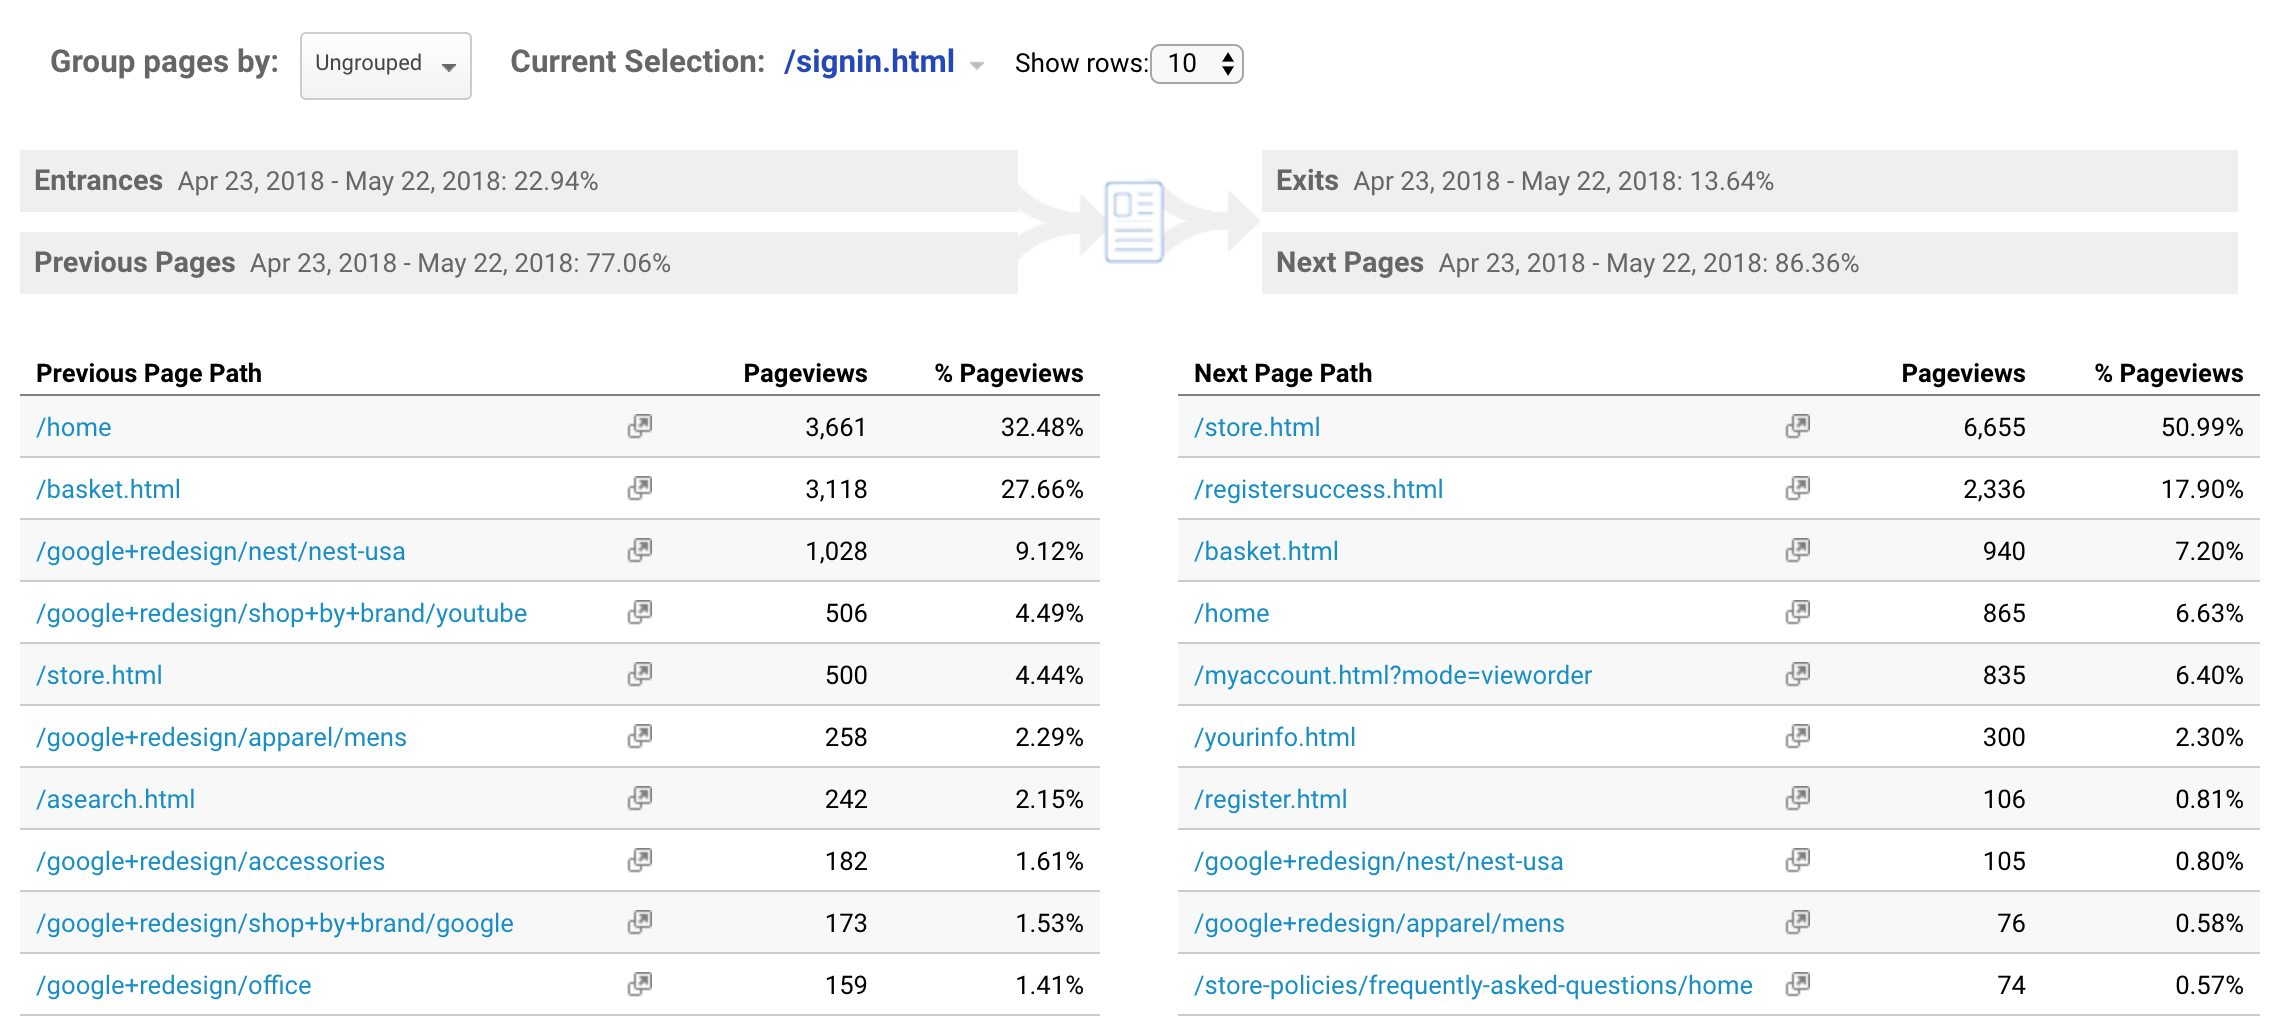Click the Entrances summary bar
2275x1032 pixels.
(500, 180)
